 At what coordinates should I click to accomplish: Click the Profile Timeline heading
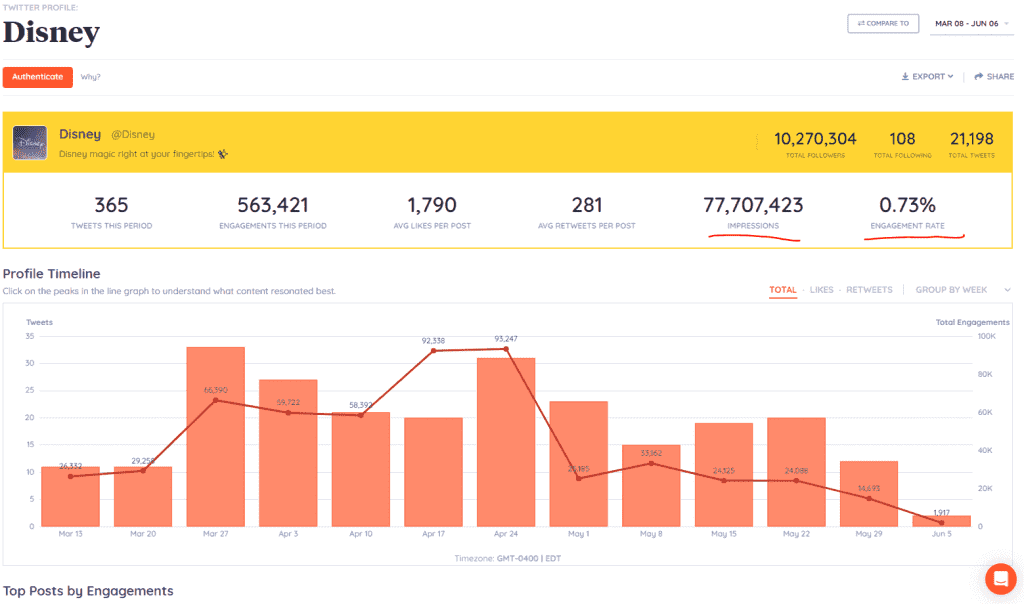coord(52,274)
